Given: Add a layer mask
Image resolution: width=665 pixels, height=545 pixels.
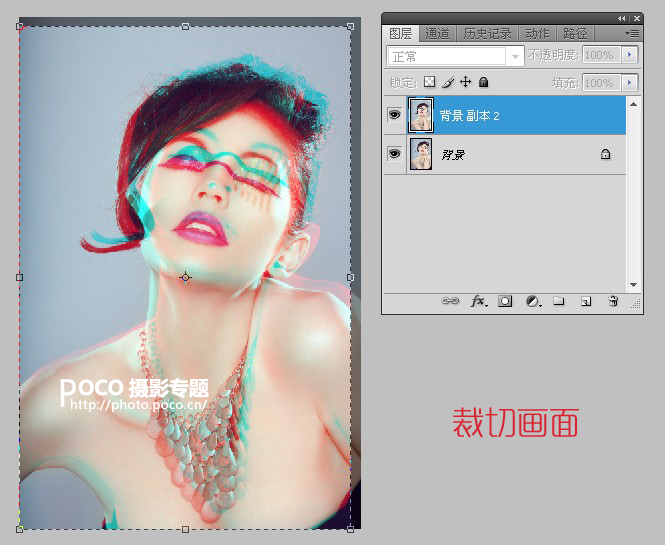Looking at the screenshot, I should click(505, 301).
